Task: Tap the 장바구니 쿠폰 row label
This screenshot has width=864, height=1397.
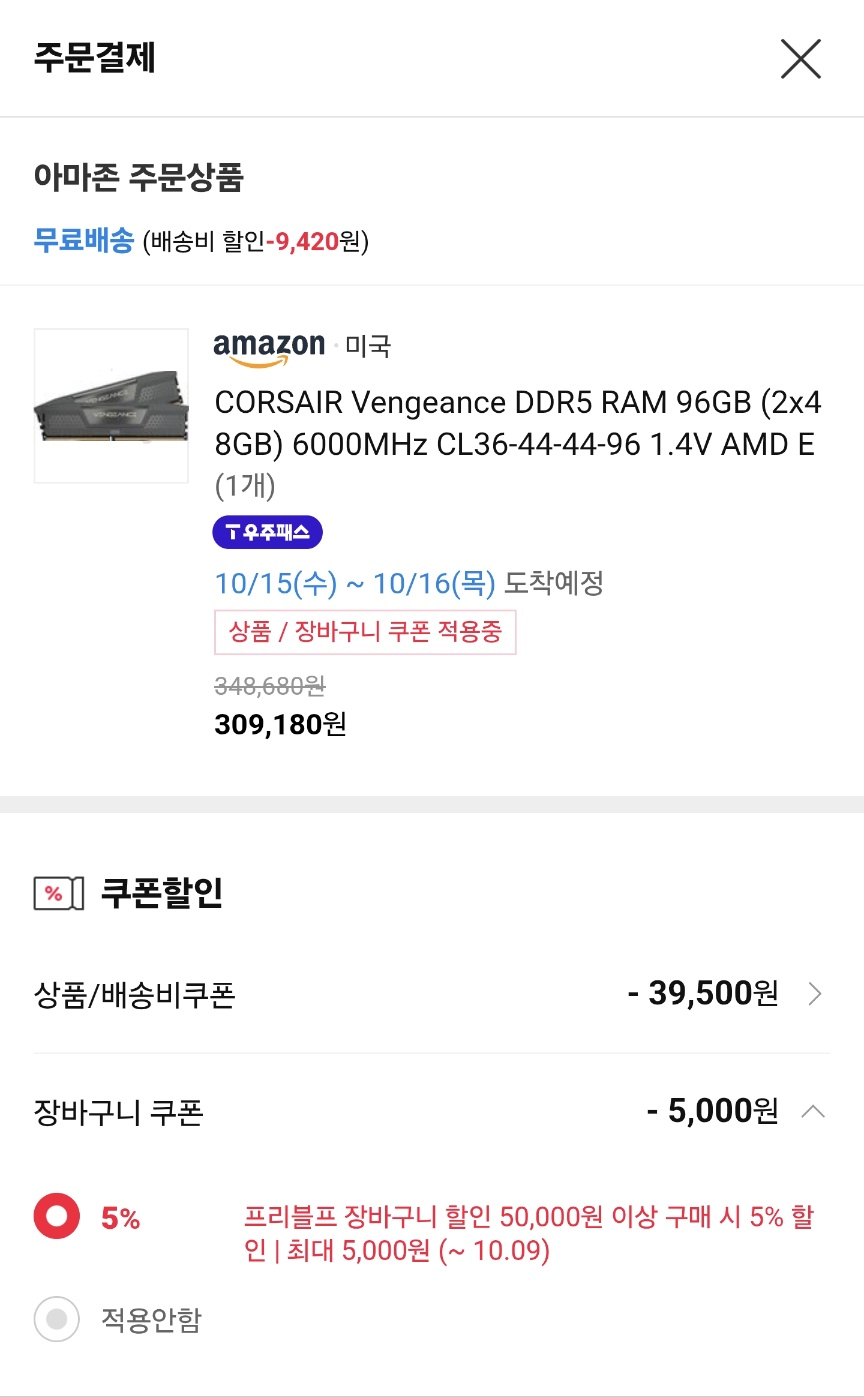Action: pyautogui.click(x=118, y=1112)
